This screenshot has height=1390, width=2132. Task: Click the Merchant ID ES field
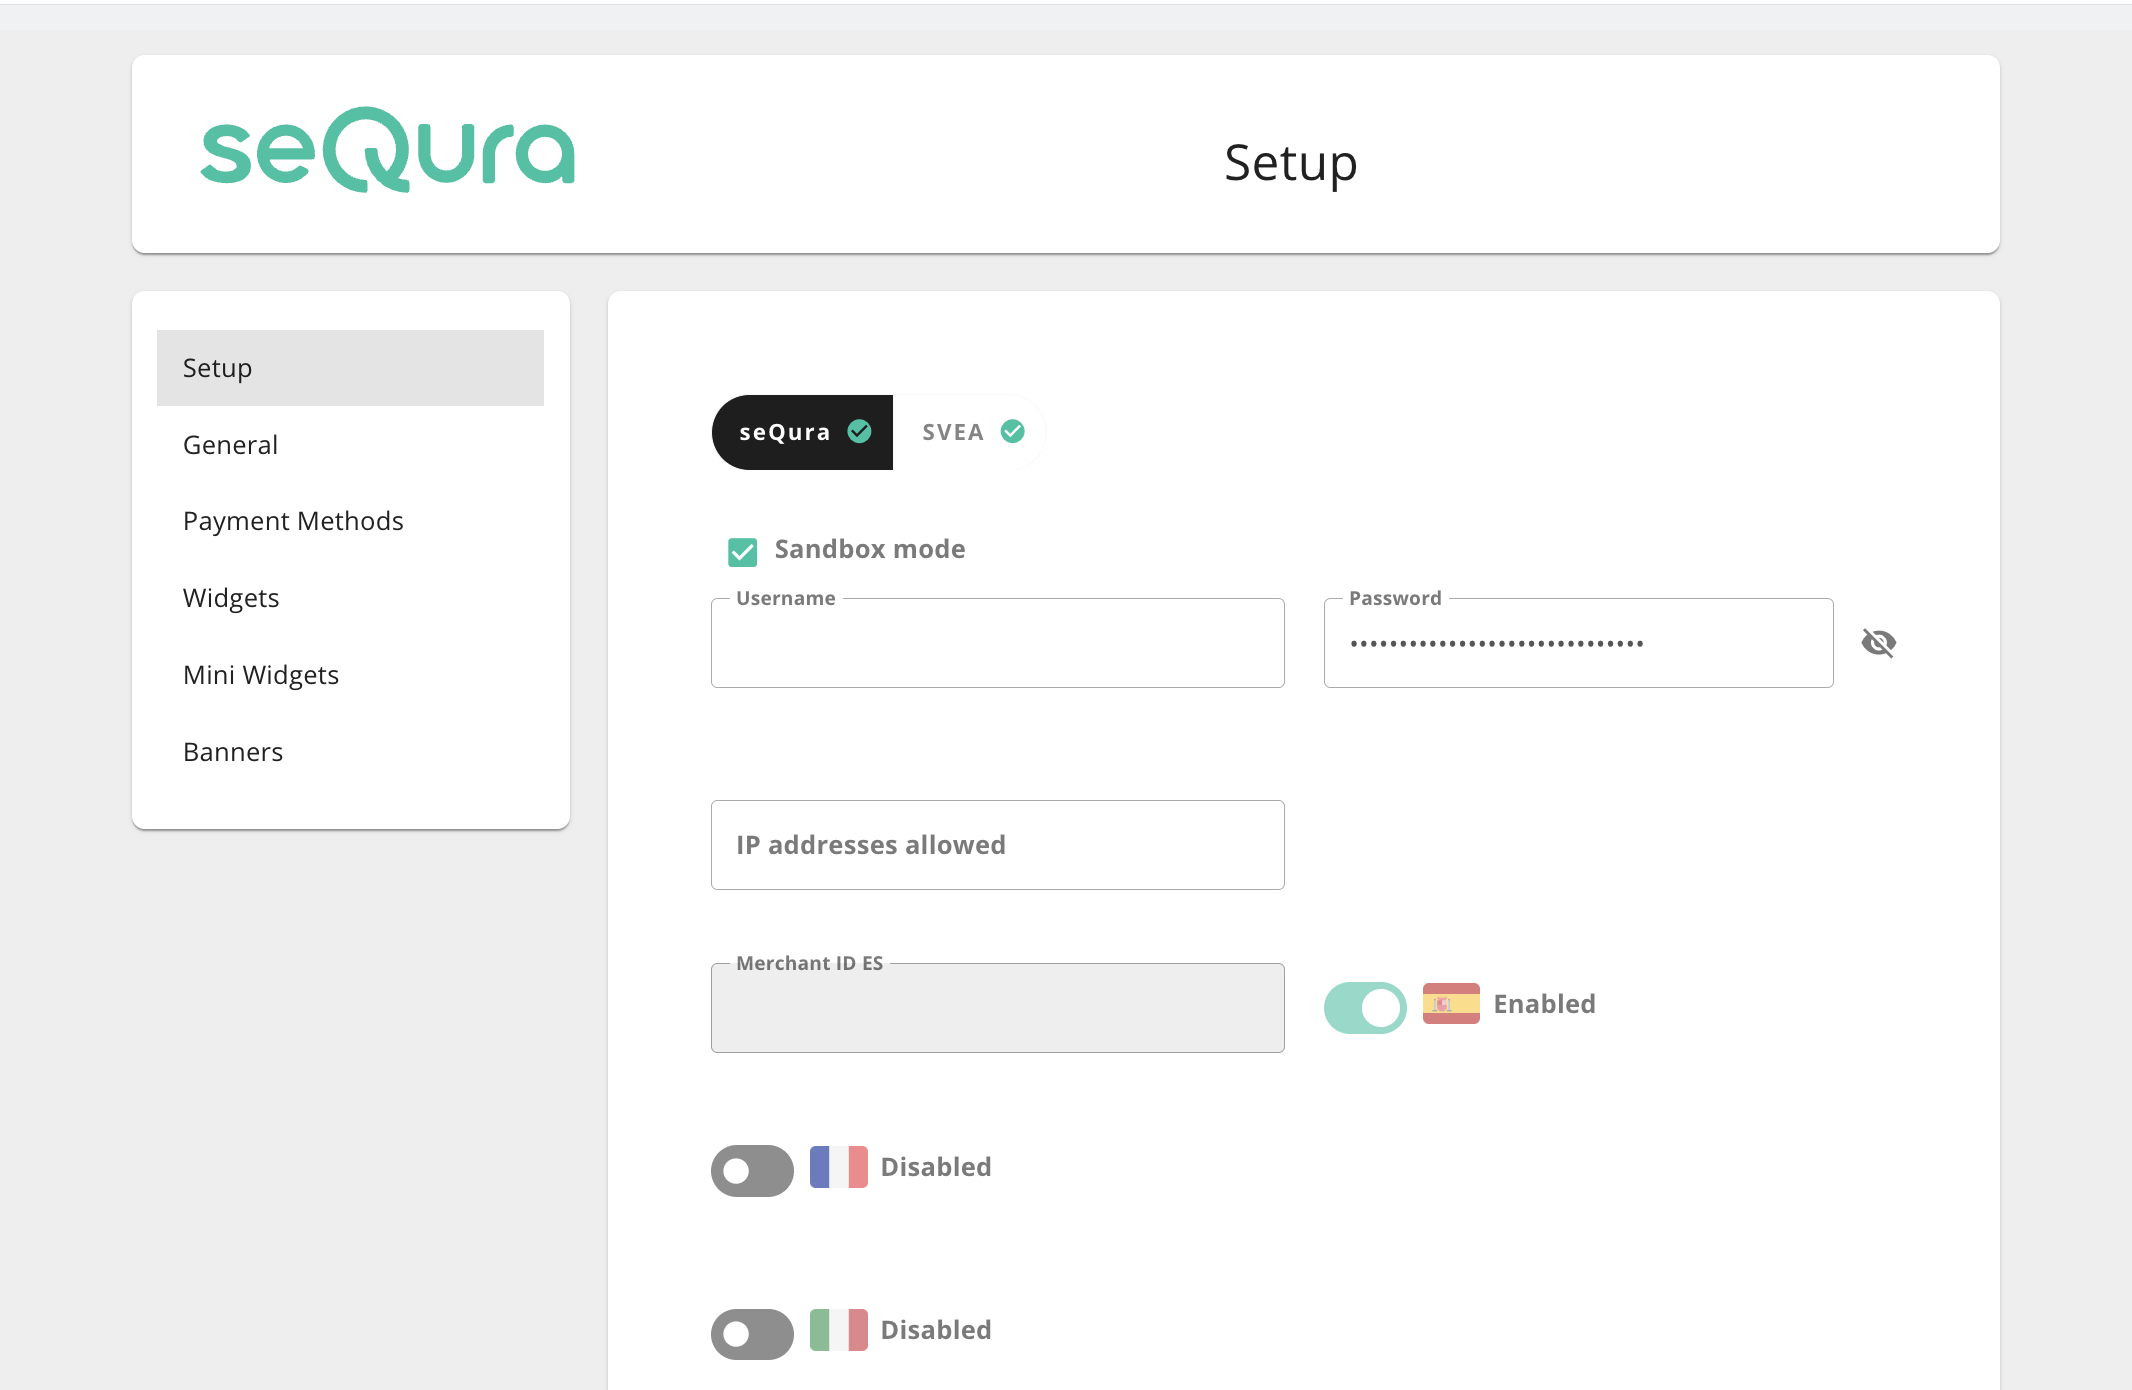998,1008
